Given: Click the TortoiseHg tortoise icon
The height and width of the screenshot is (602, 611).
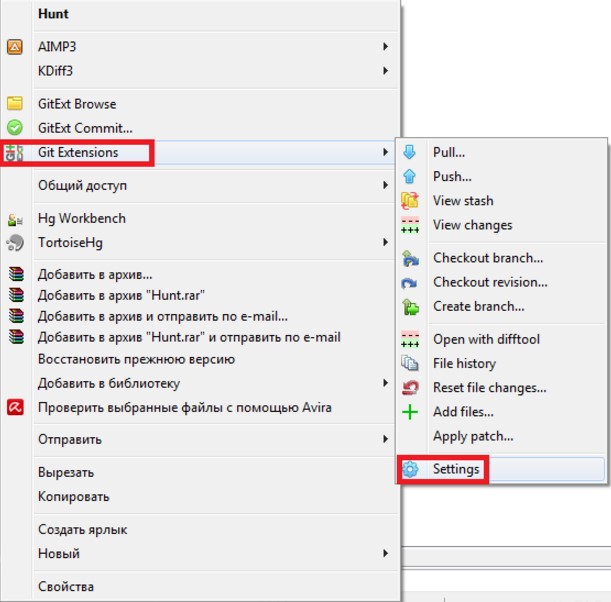Looking at the screenshot, I should [15, 243].
